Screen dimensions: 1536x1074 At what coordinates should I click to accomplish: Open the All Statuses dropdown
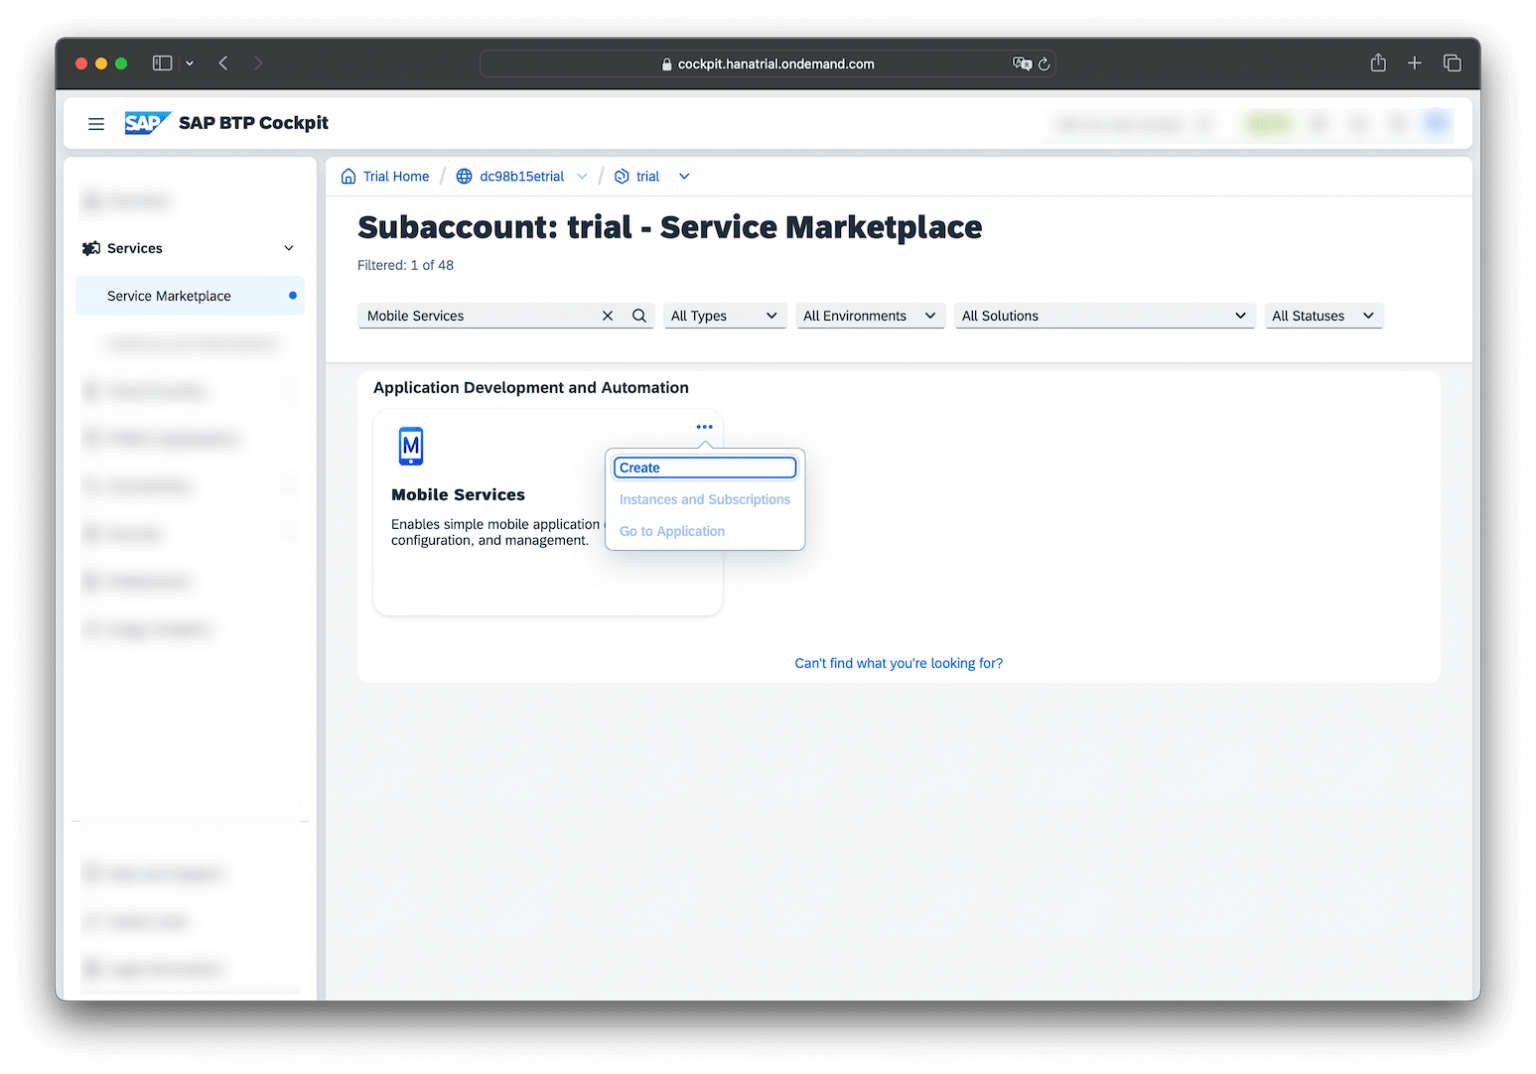click(x=1323, y=315)
